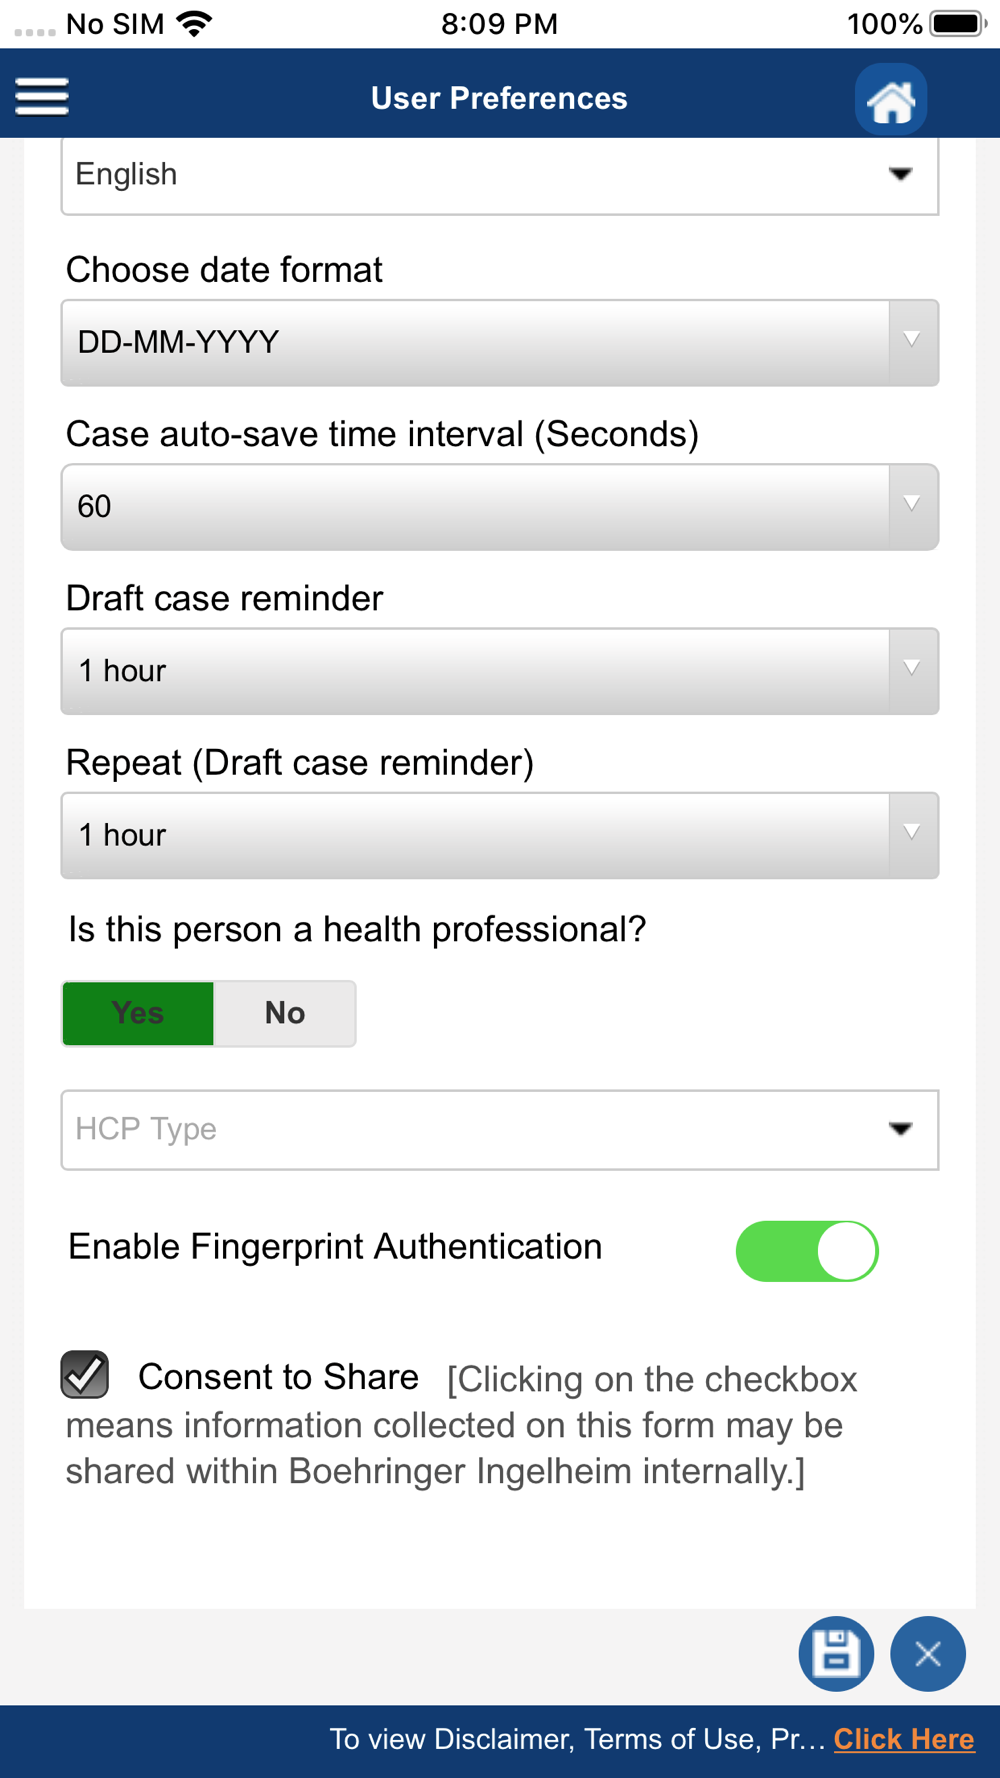Expand the Draft case reminder dropdown
Viewport: 1000px width, 1778px height.
tap(500, 671)
